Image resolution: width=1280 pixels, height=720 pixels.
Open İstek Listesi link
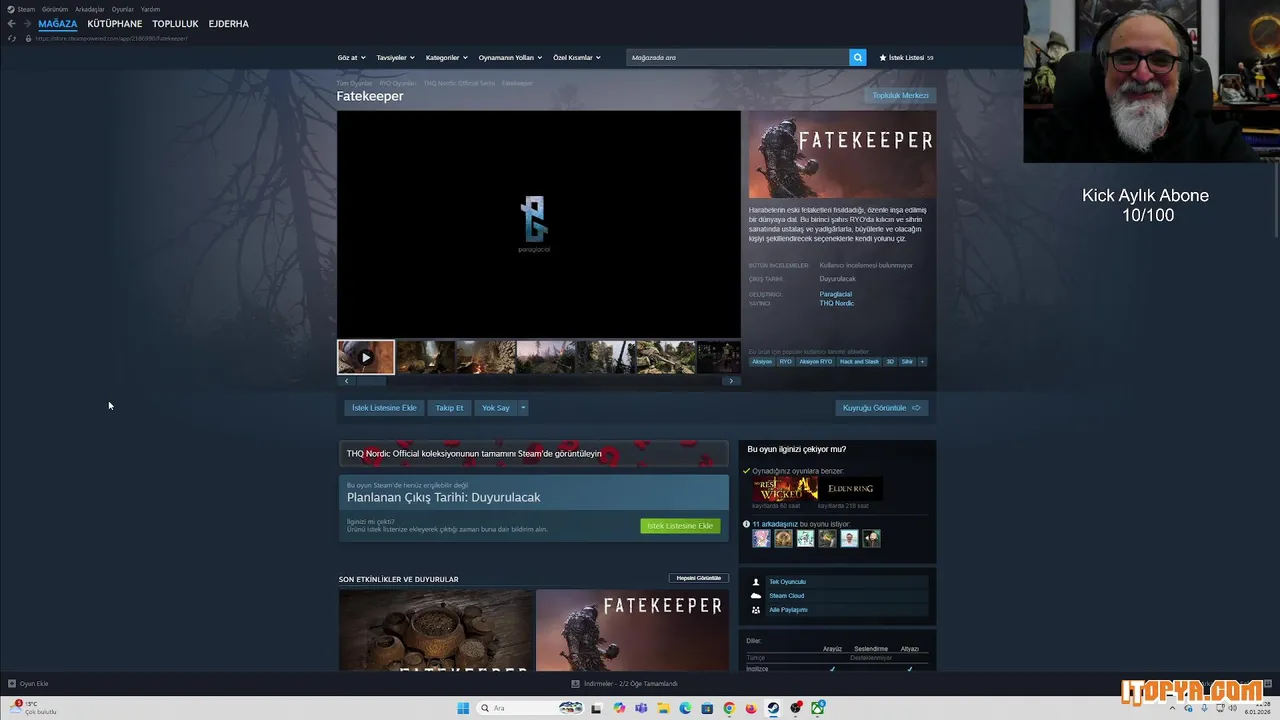pyautogui.click(x=906, y=57)
